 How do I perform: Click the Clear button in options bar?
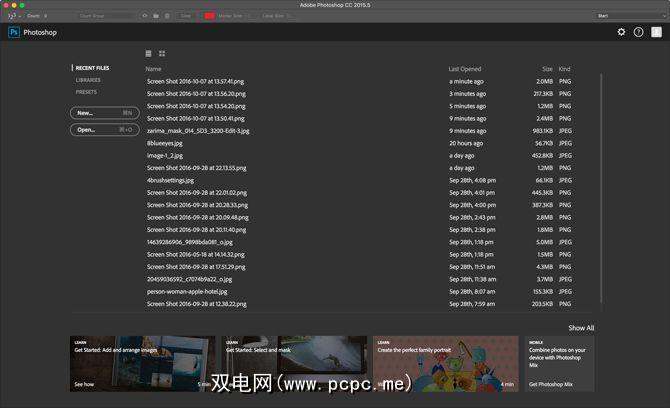[x=186, y=16]
